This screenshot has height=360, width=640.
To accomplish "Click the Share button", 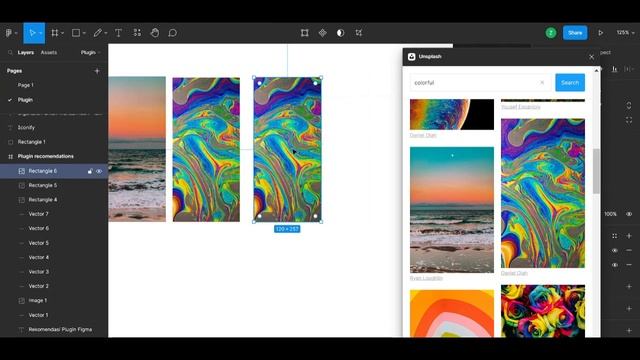I will 575,33.
